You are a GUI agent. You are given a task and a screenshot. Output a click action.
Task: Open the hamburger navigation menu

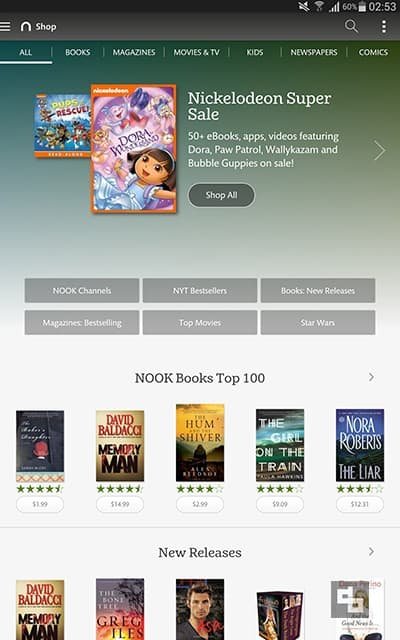click(5, 27)
